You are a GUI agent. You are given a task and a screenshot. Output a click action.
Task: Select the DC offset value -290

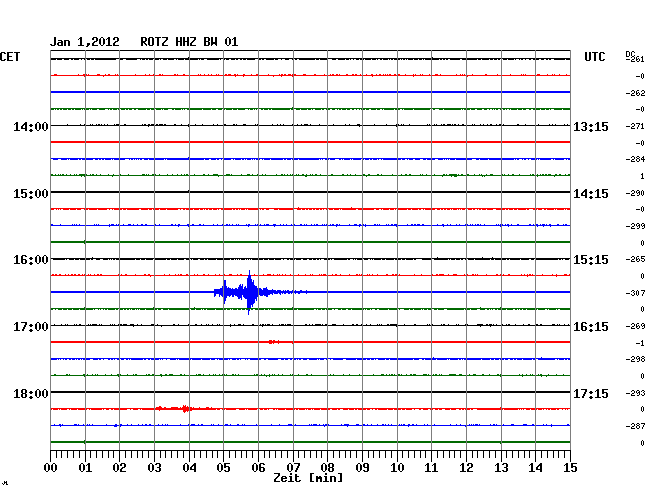pyautogui.click(x=635, y=193)
